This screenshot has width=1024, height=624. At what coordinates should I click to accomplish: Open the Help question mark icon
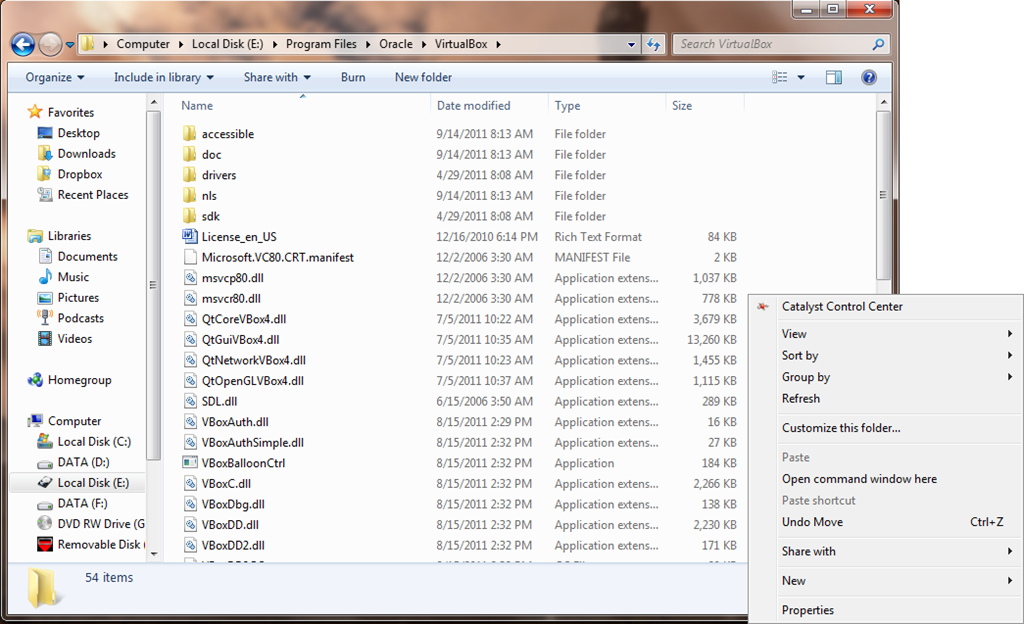click(x=868, y=77)
